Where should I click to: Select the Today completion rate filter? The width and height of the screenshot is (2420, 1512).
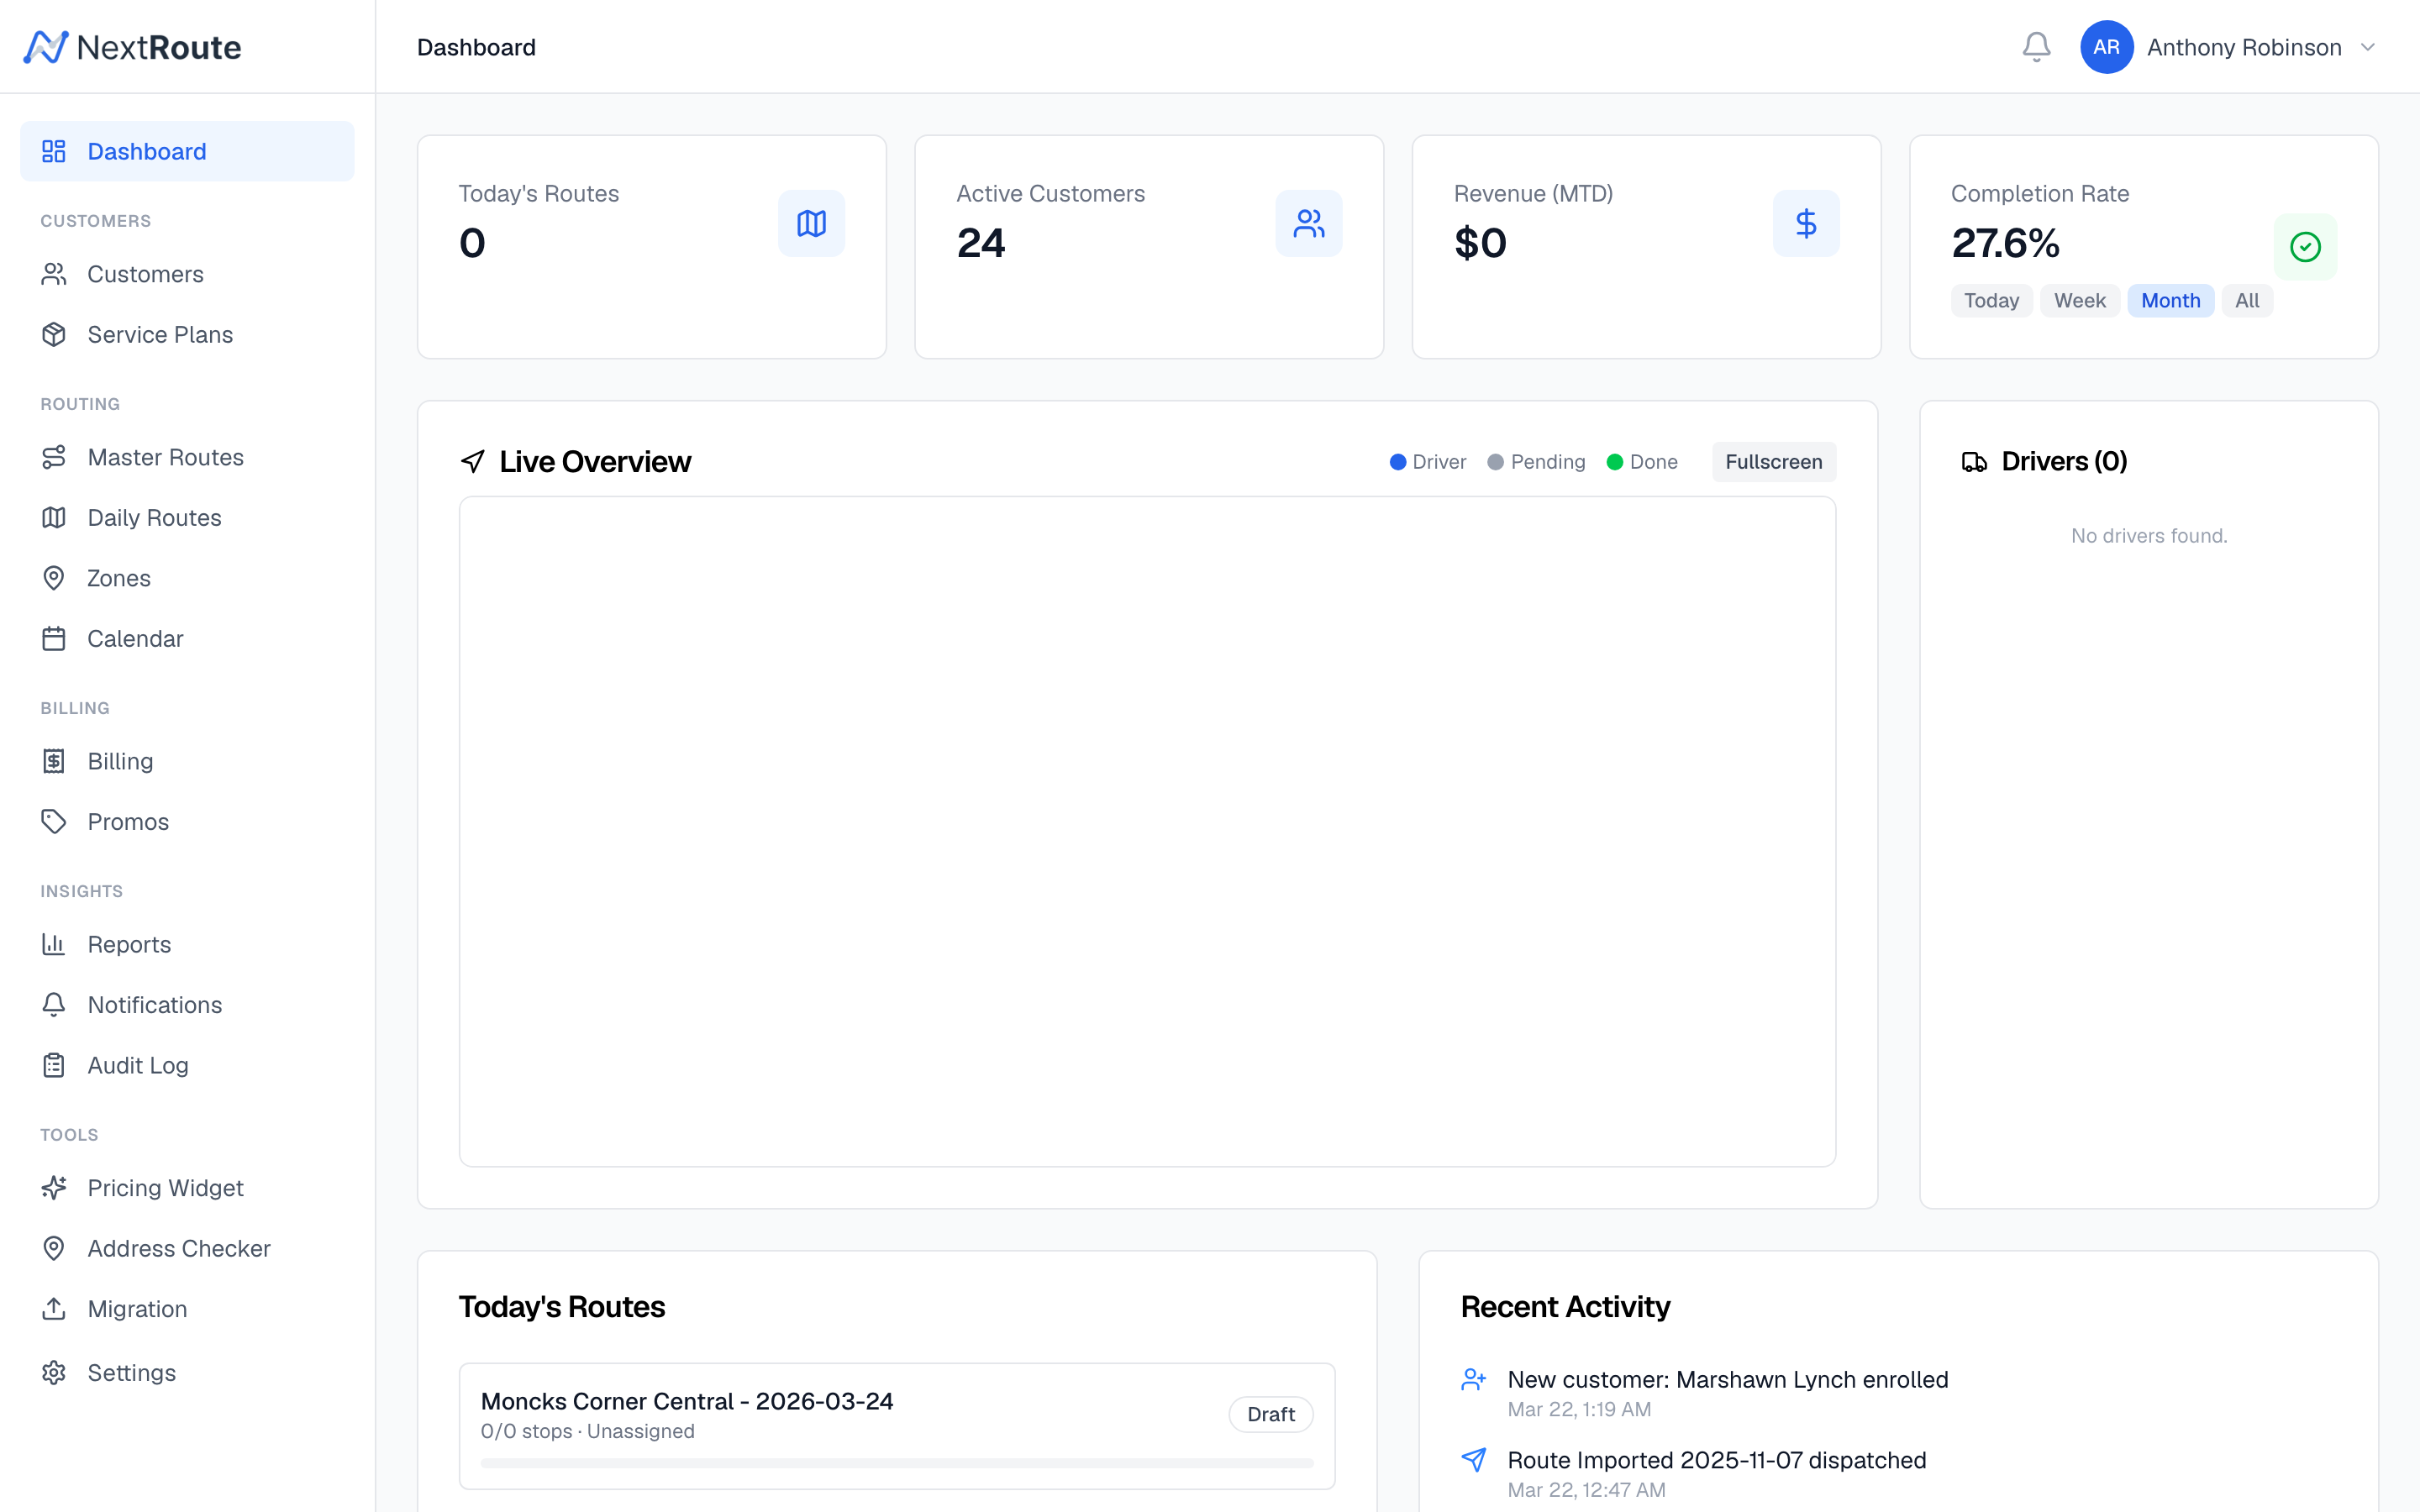1990,301
